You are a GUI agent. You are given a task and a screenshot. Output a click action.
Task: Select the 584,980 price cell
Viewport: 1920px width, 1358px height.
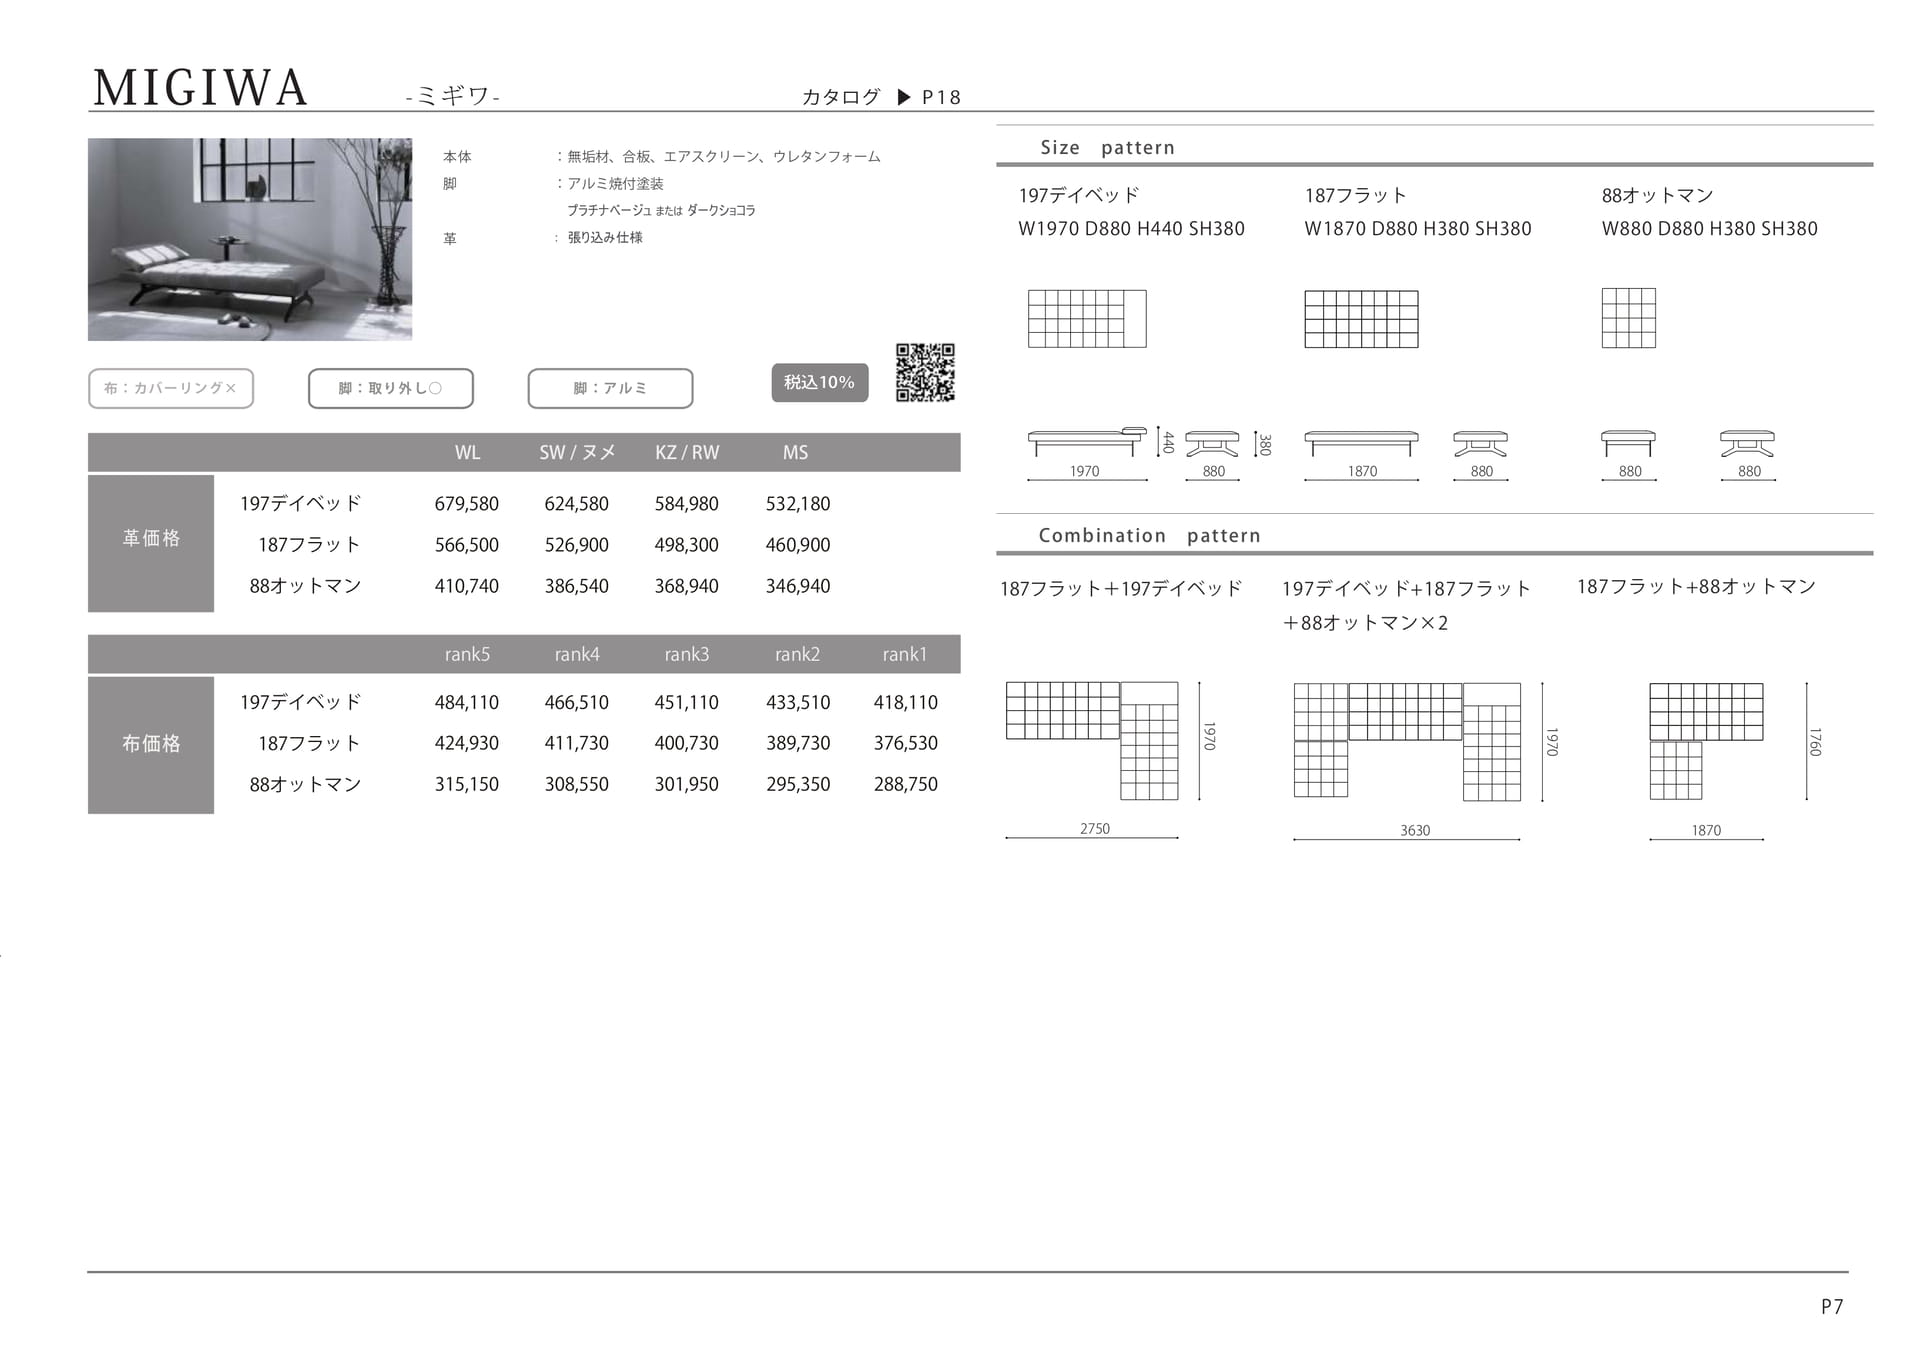[x=687, y=504]
